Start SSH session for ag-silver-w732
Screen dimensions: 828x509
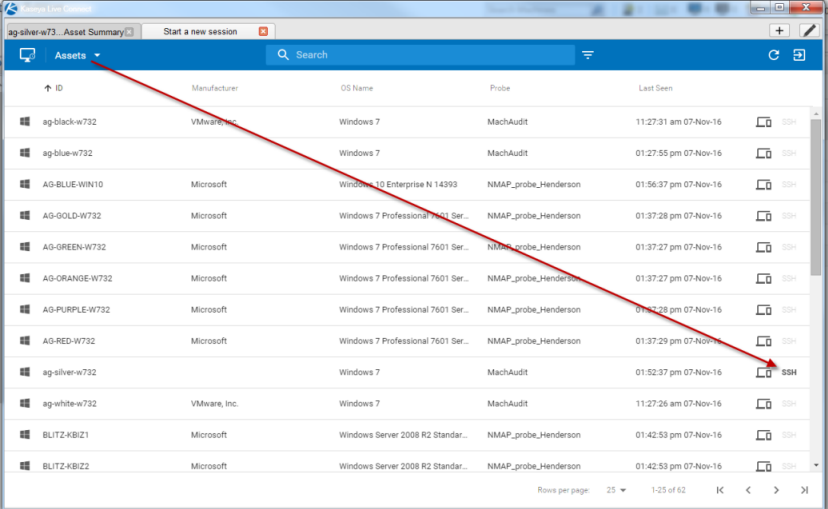click(789, 372)
